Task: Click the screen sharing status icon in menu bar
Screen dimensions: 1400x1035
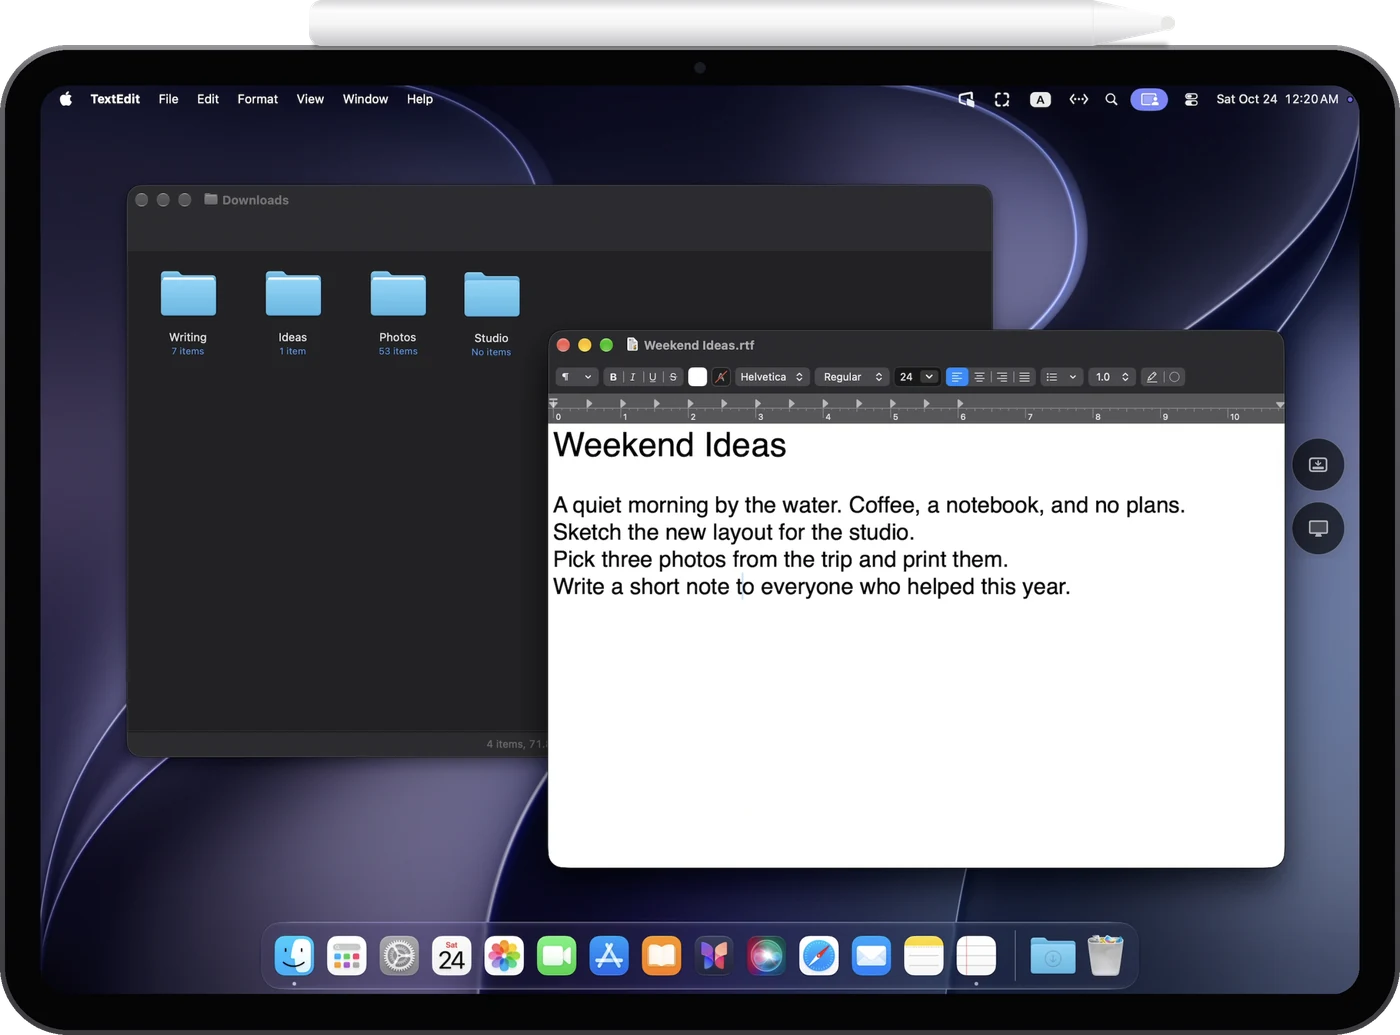Action: click(1149, 99)
